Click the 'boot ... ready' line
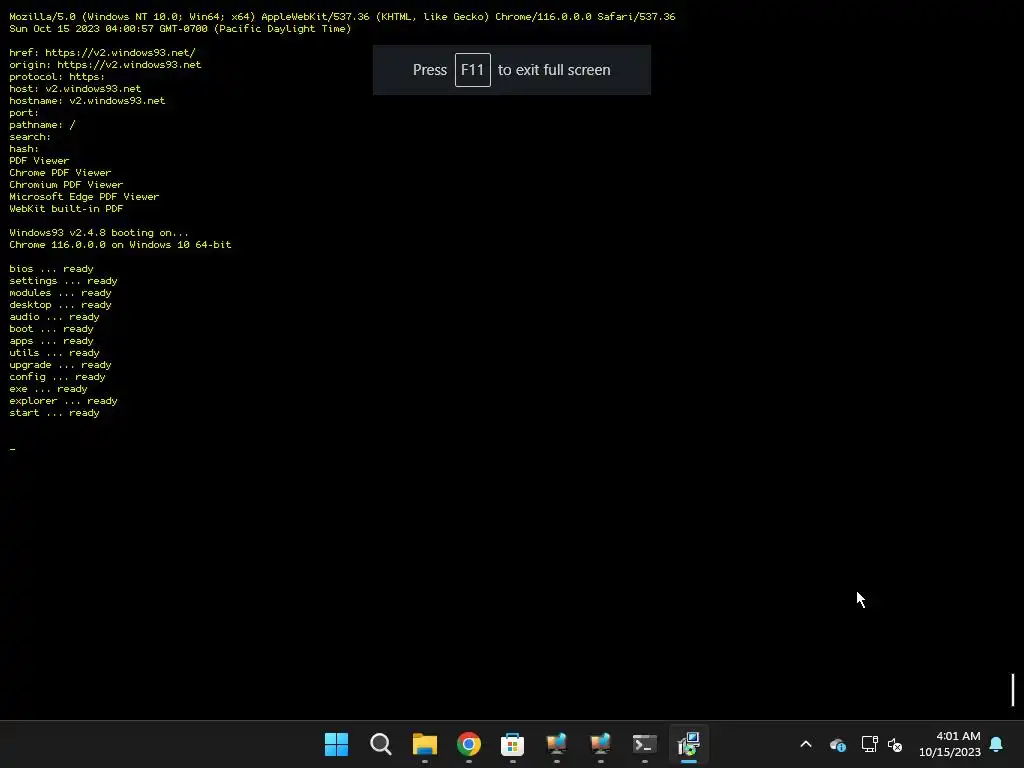This screenshot has height=768, width=1024. tap(51, 329)
